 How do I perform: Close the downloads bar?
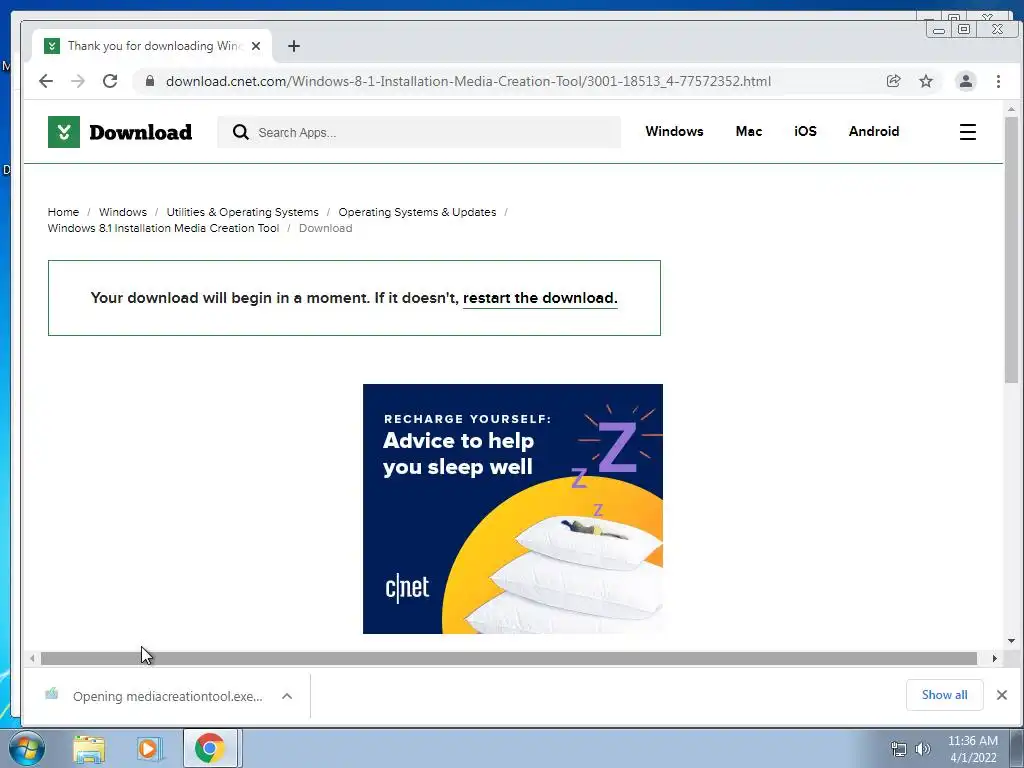coord(1002,695)
